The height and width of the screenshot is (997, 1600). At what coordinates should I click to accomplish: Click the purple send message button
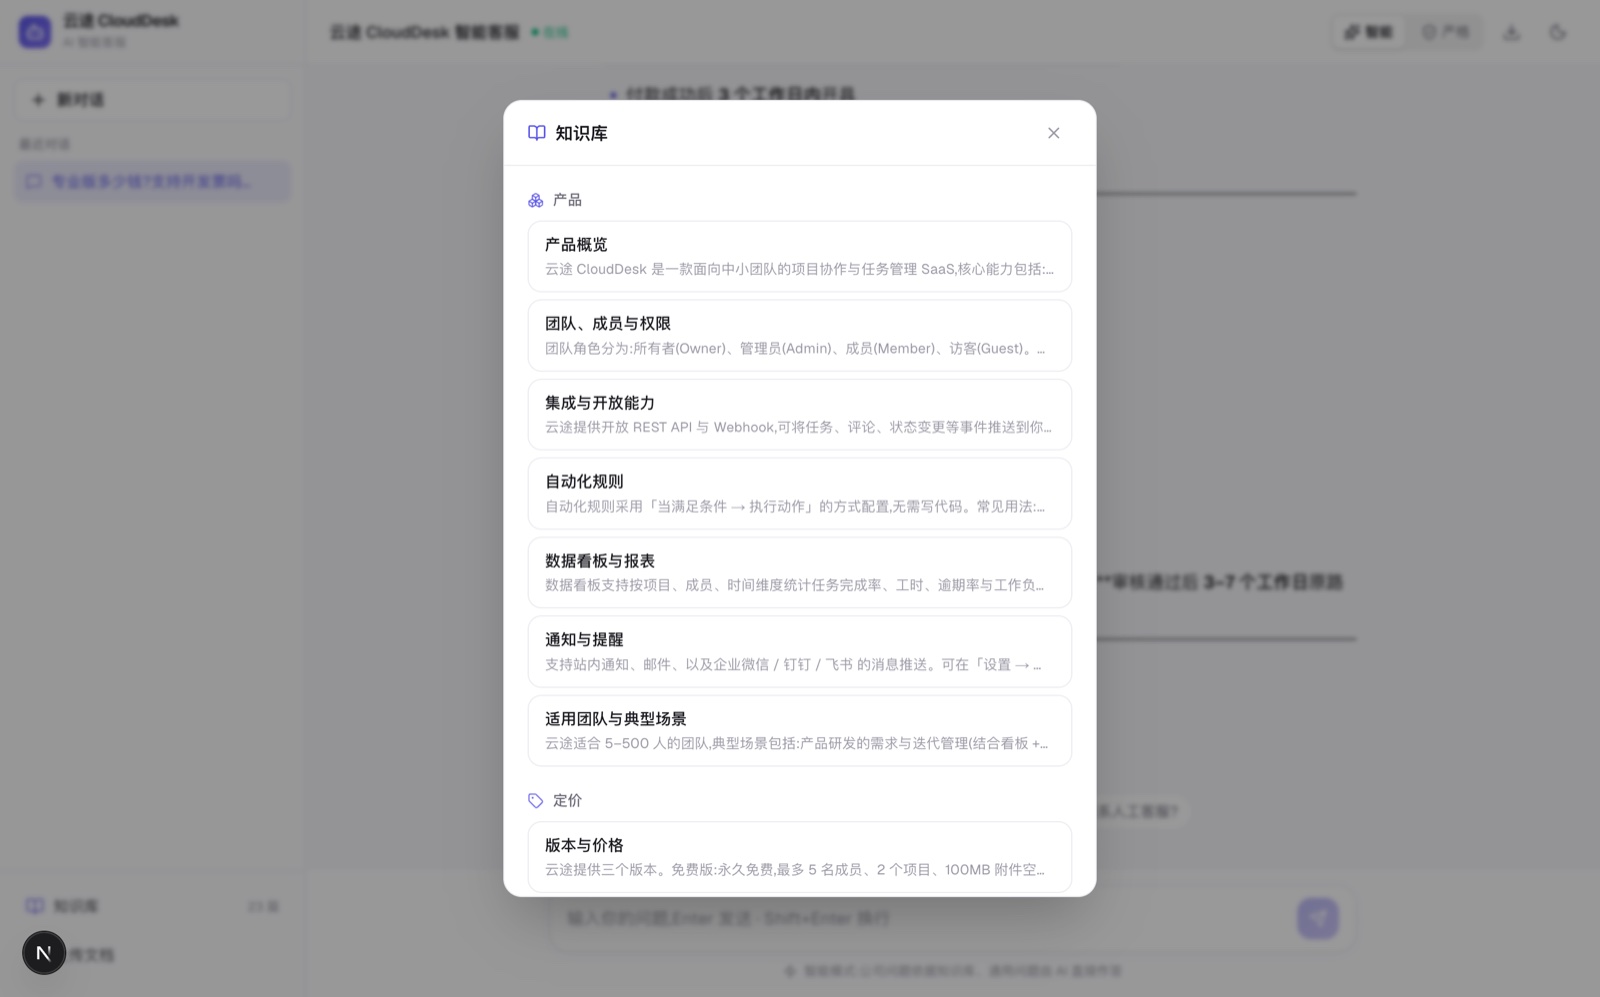(1318, 918)
